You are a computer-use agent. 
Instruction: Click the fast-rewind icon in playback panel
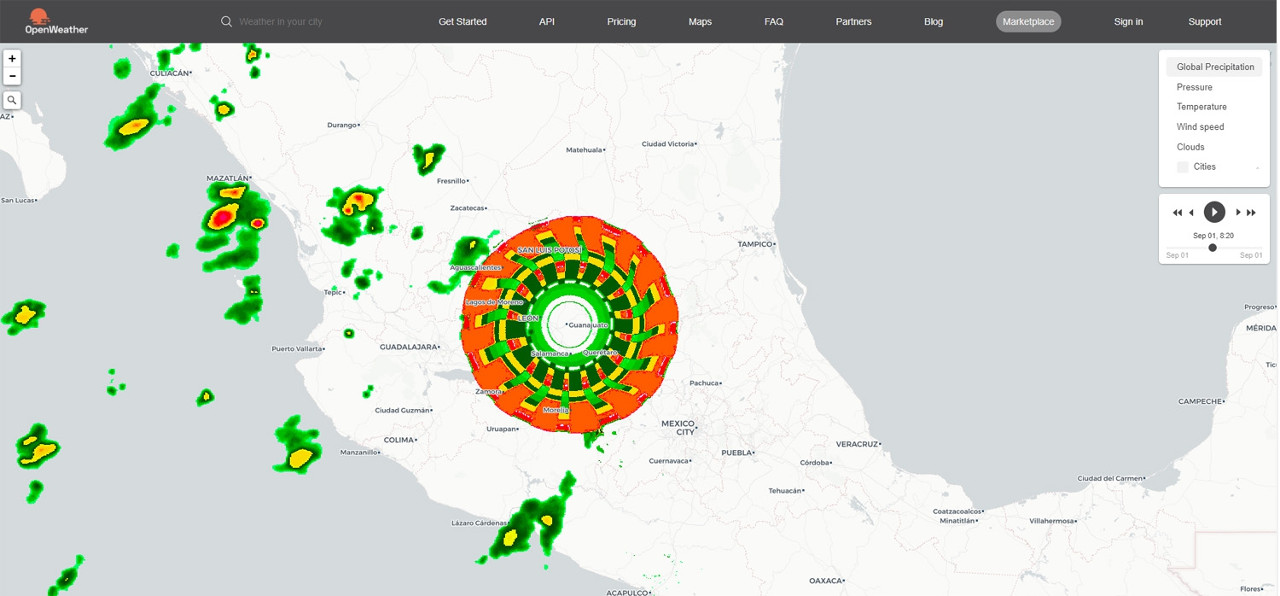(1177, 212)
